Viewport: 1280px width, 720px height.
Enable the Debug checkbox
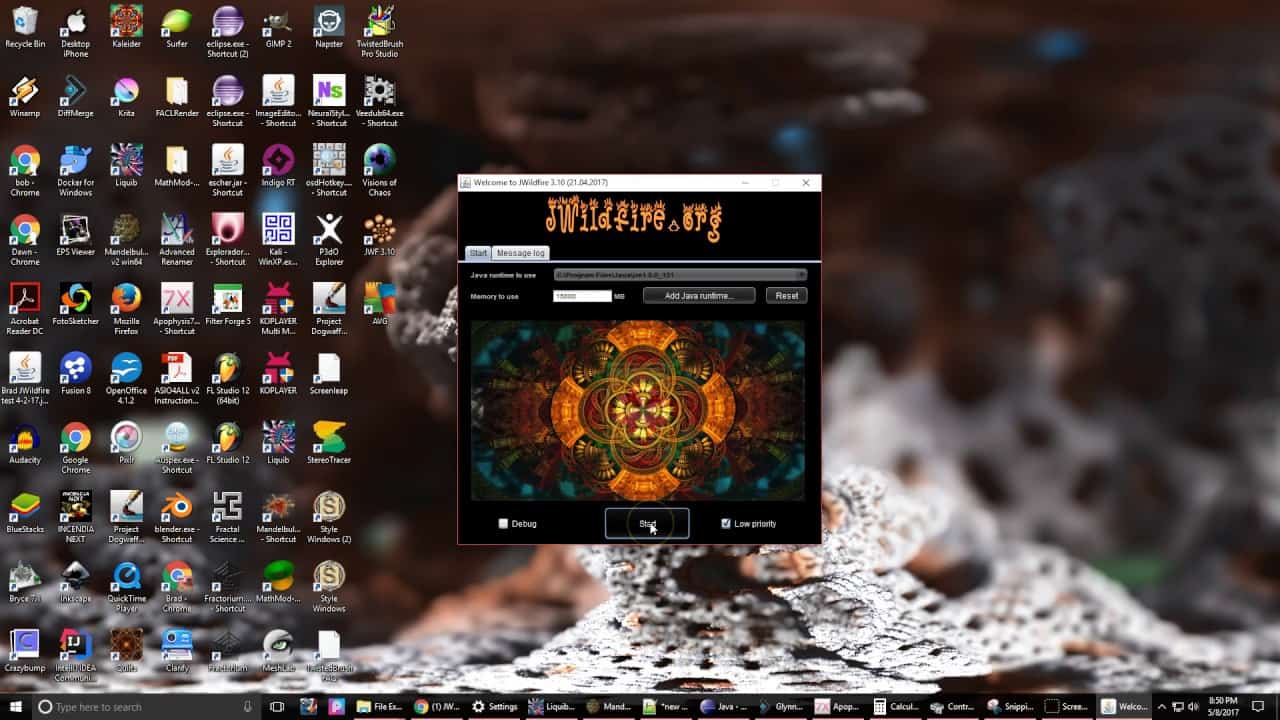pyautogui.click(x=503, y=523)
